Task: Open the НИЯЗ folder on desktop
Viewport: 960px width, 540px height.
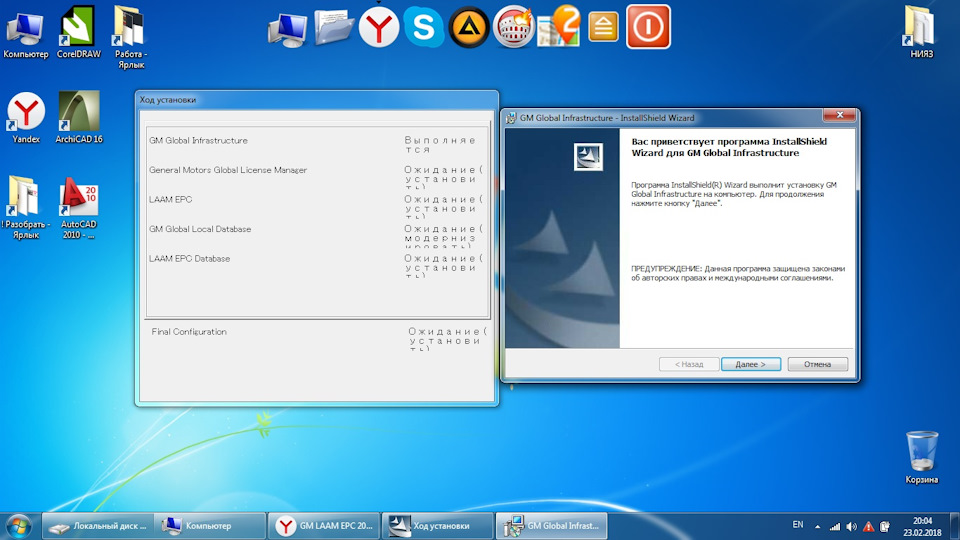Action: tap(921, 32)
